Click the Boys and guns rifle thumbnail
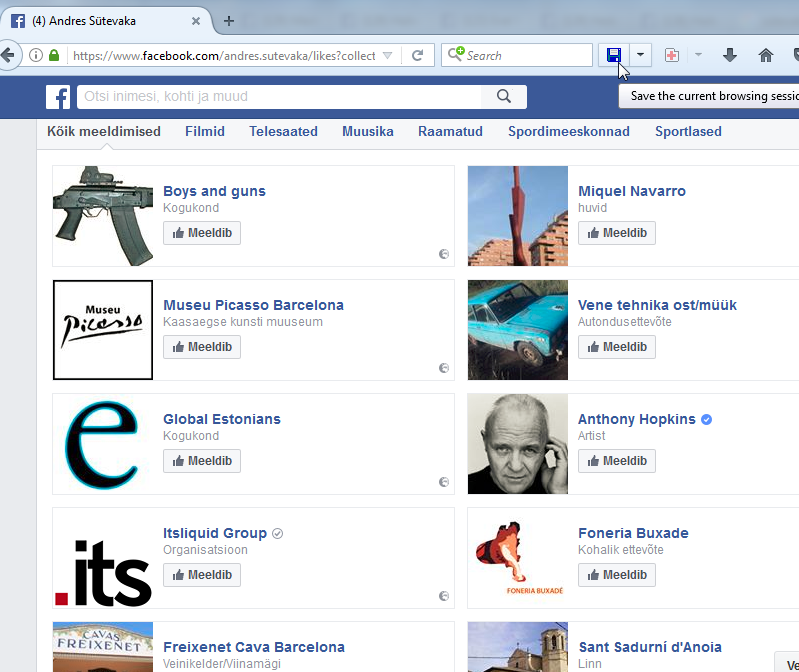799x672 pixels. 103,216
